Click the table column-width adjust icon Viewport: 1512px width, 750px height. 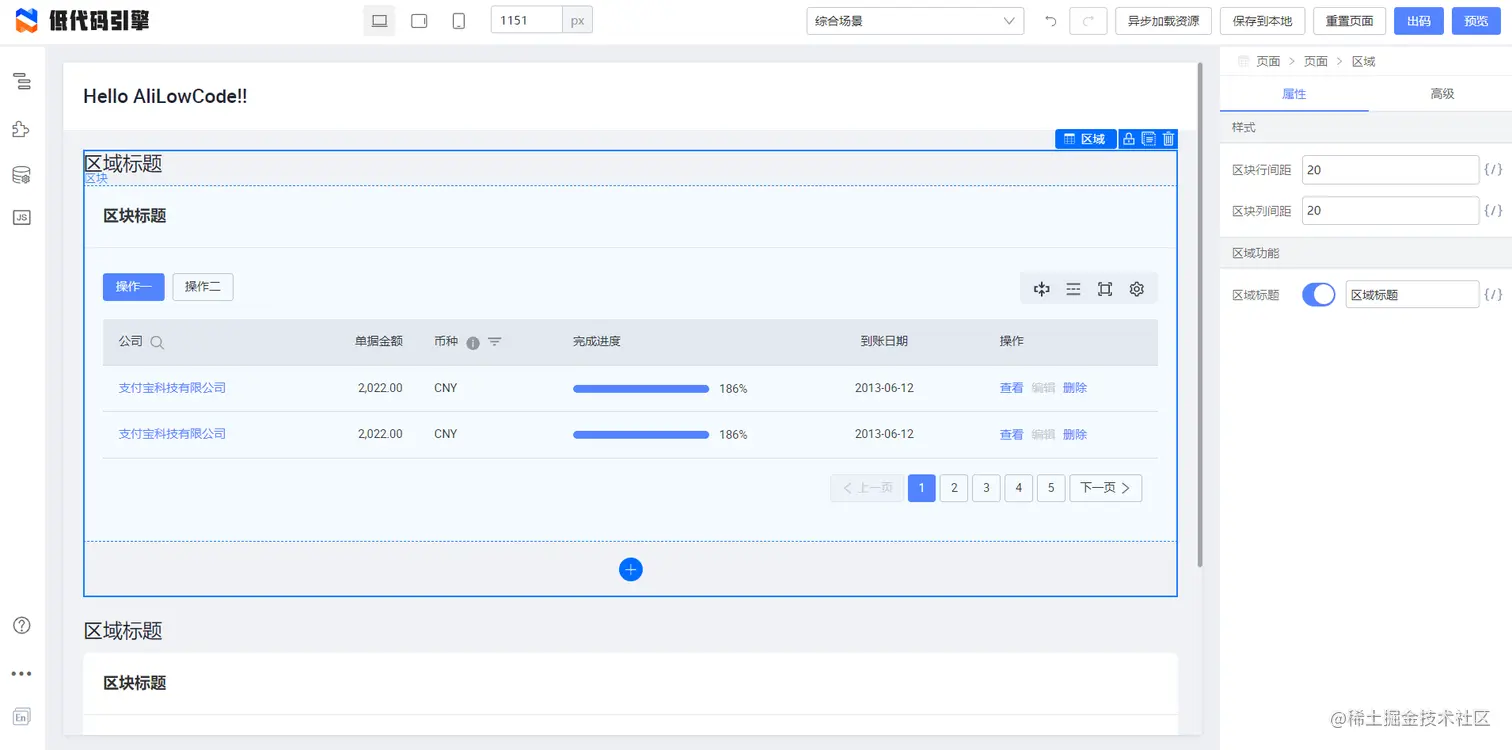click(x=1041, y=289)
